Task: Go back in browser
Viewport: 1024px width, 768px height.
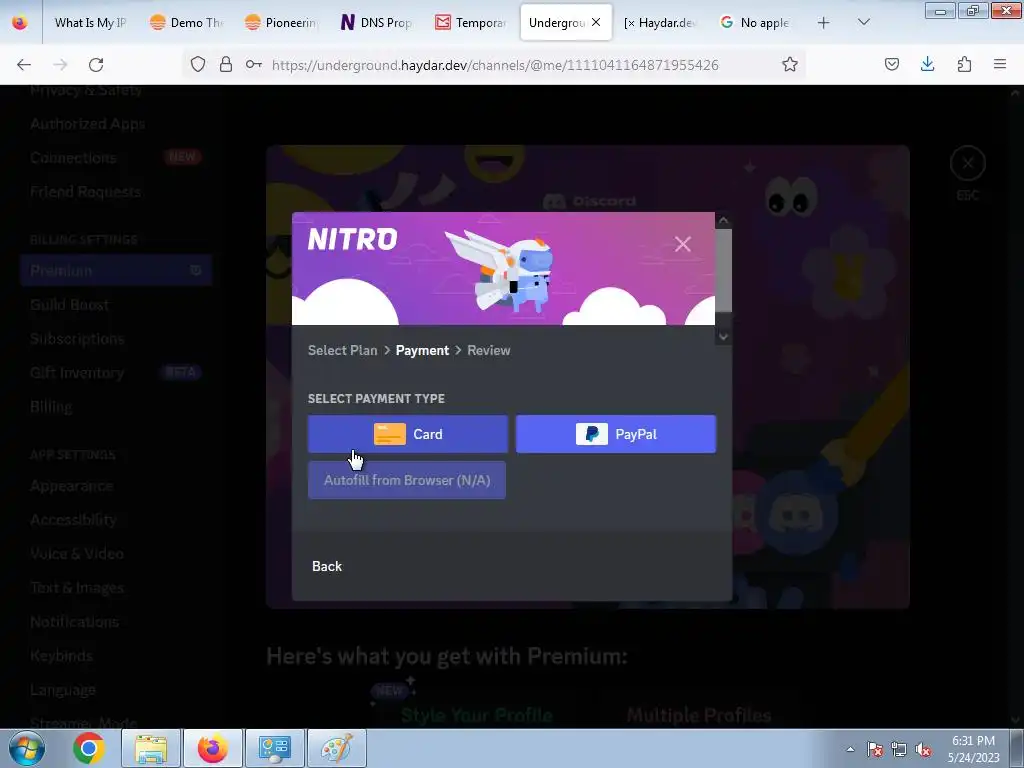Action: 24,65
